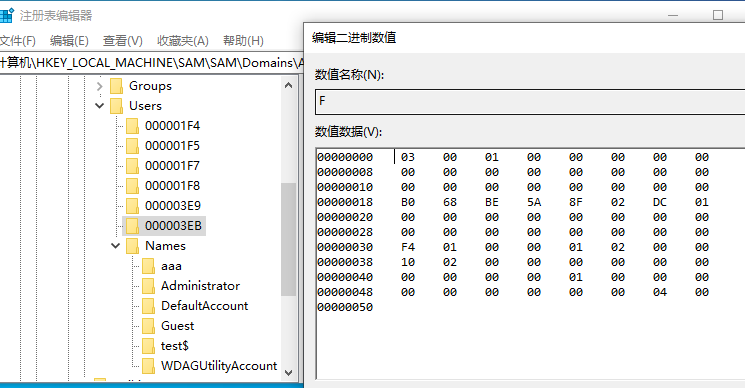This screenshot has width=745, height=388.
Task: Click folder icon of 000001F8 key
Action: (133, 186)
